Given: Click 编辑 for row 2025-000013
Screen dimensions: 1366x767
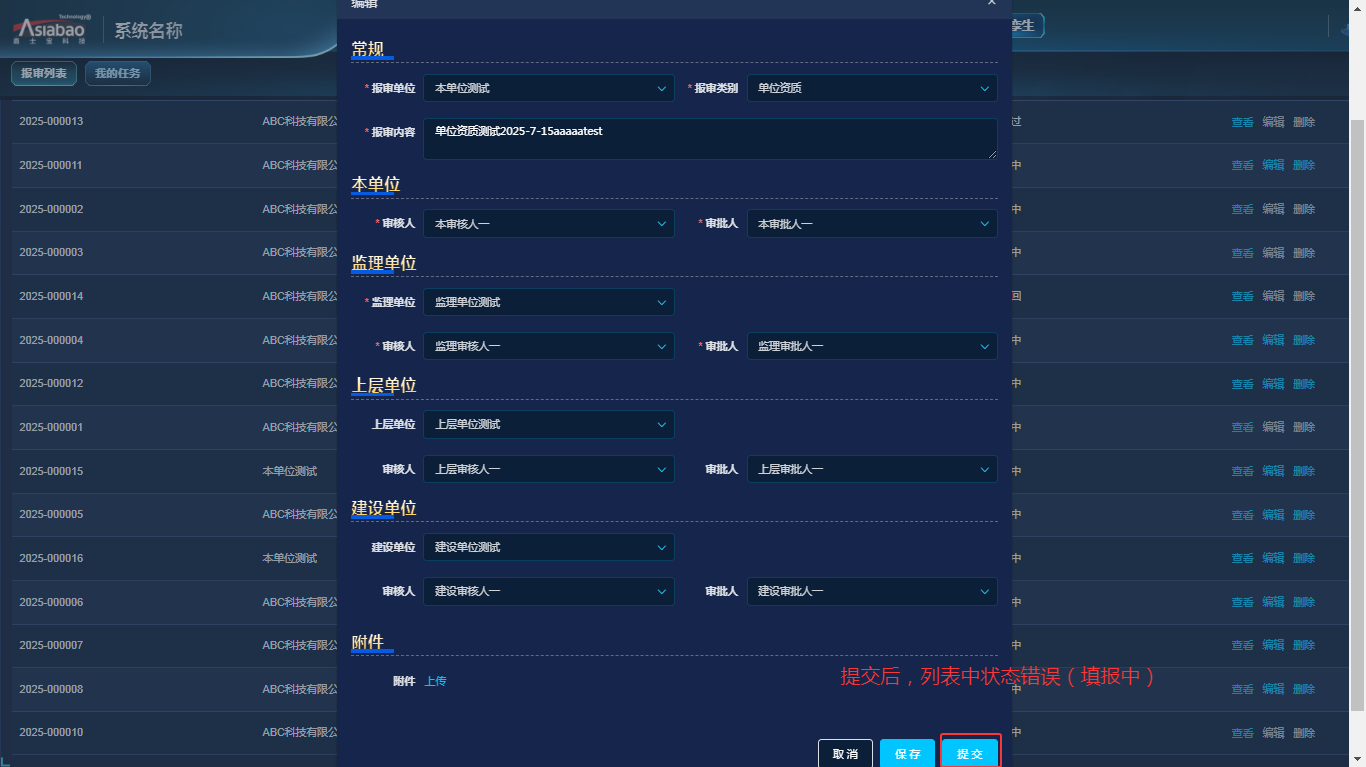Looking at the screenshot, I should point(1273,122).
